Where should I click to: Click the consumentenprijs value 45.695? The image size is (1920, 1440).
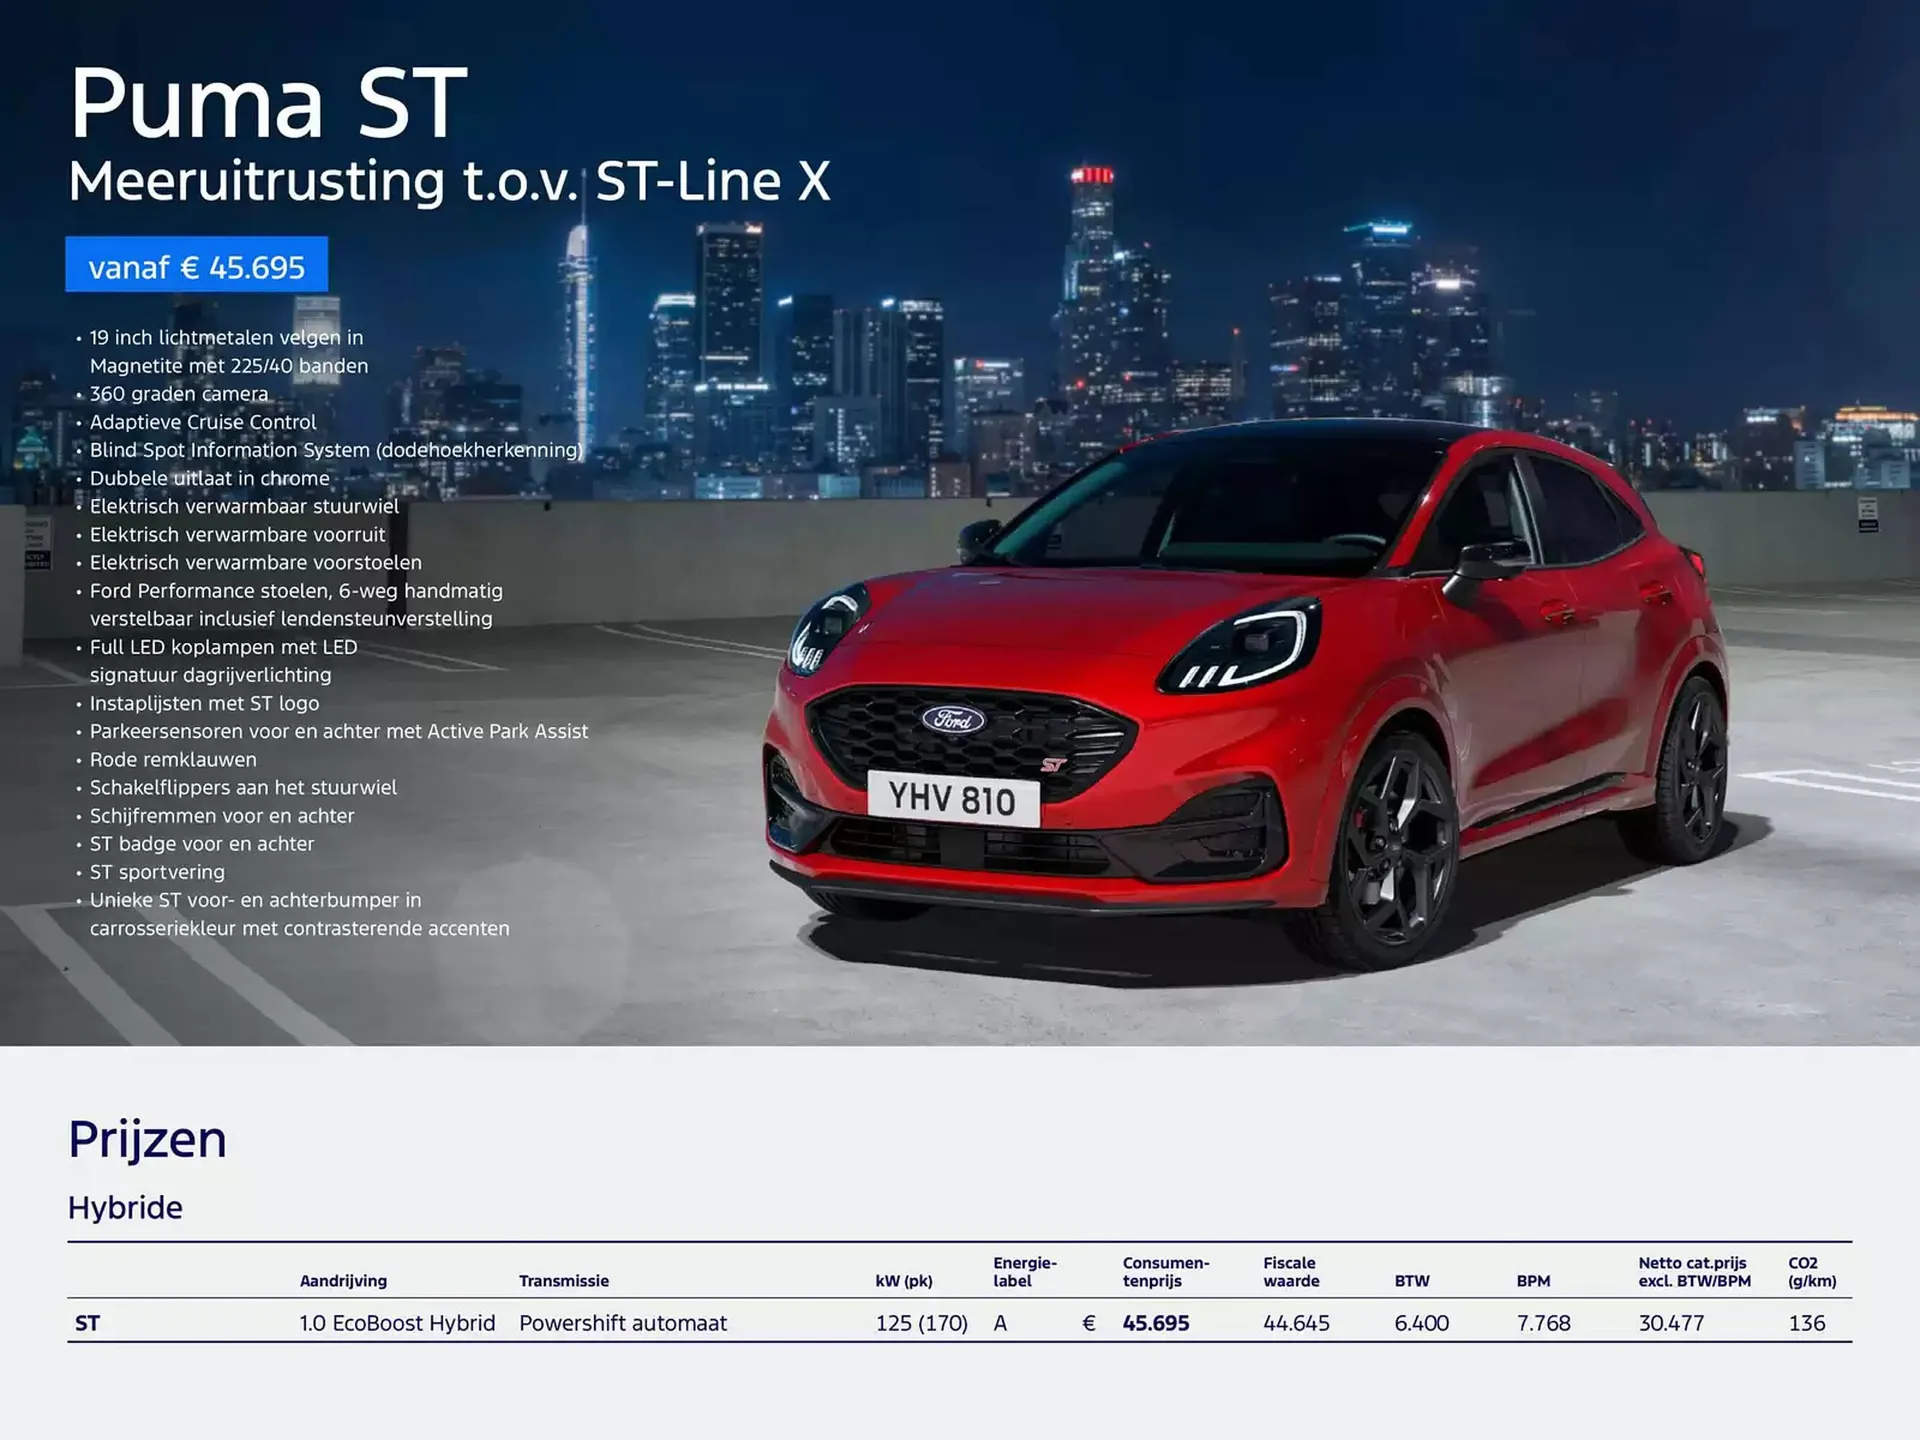pos(1156,1322)
